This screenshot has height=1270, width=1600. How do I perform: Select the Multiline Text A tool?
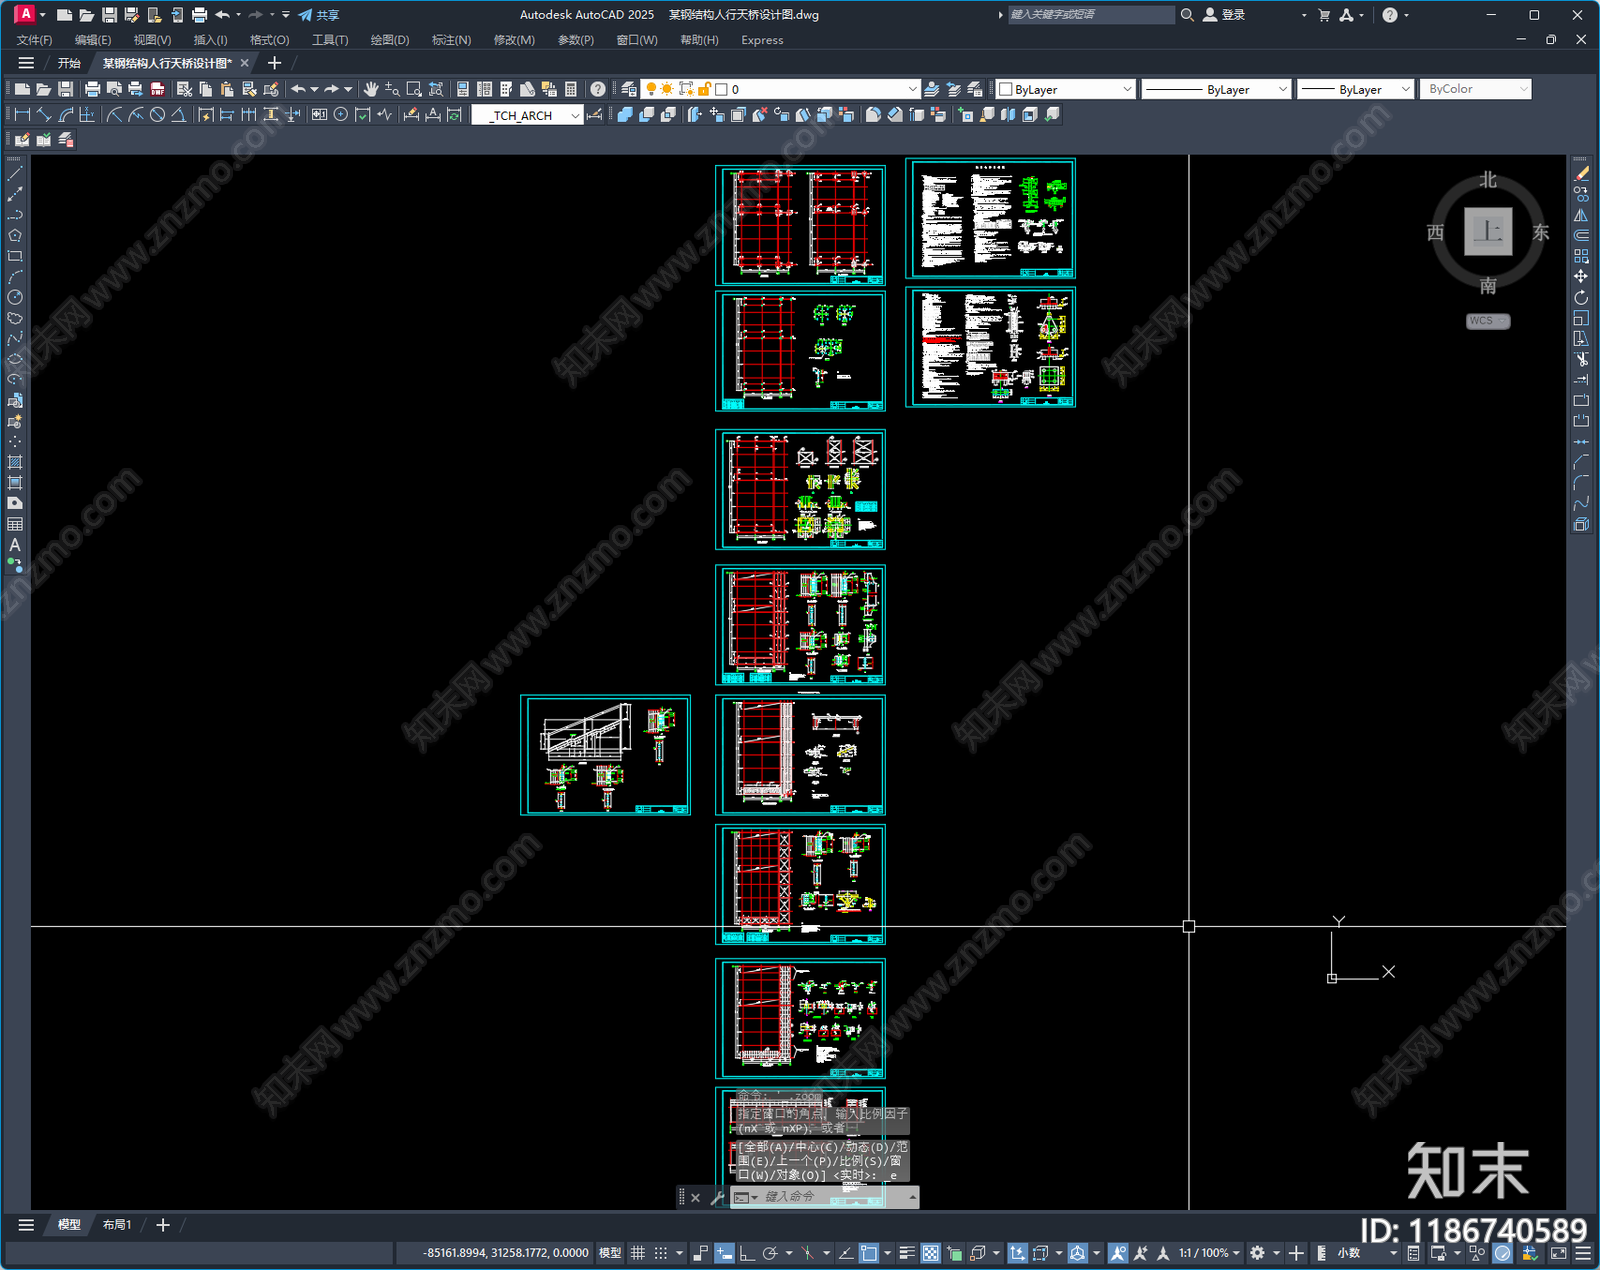click(x=15, y=545)
